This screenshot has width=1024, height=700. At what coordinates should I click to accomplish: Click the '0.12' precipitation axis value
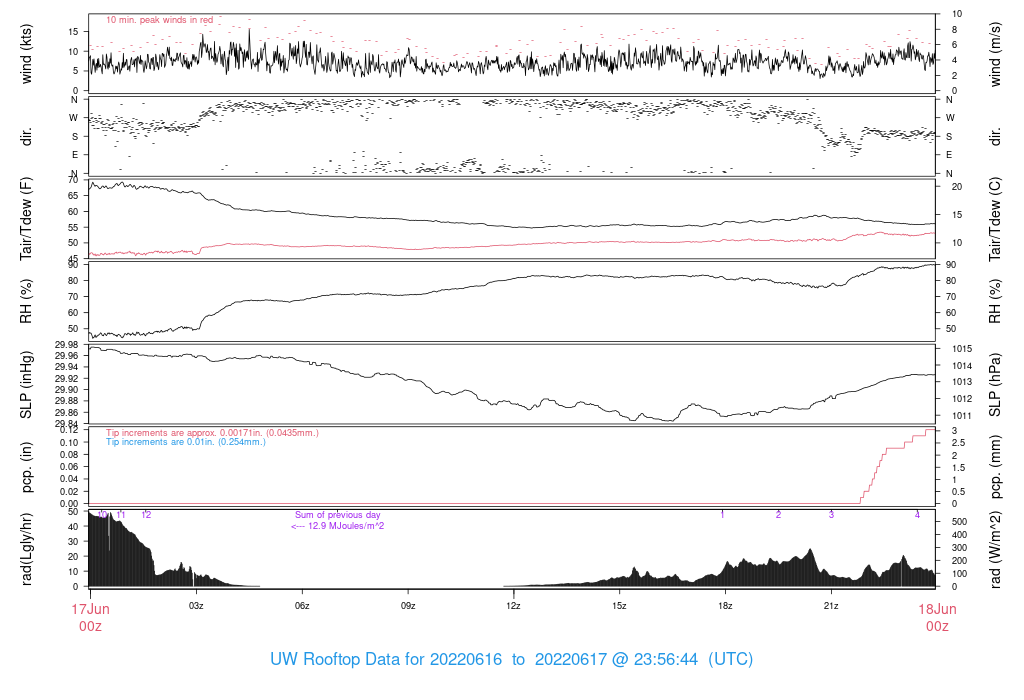[69, 430]
